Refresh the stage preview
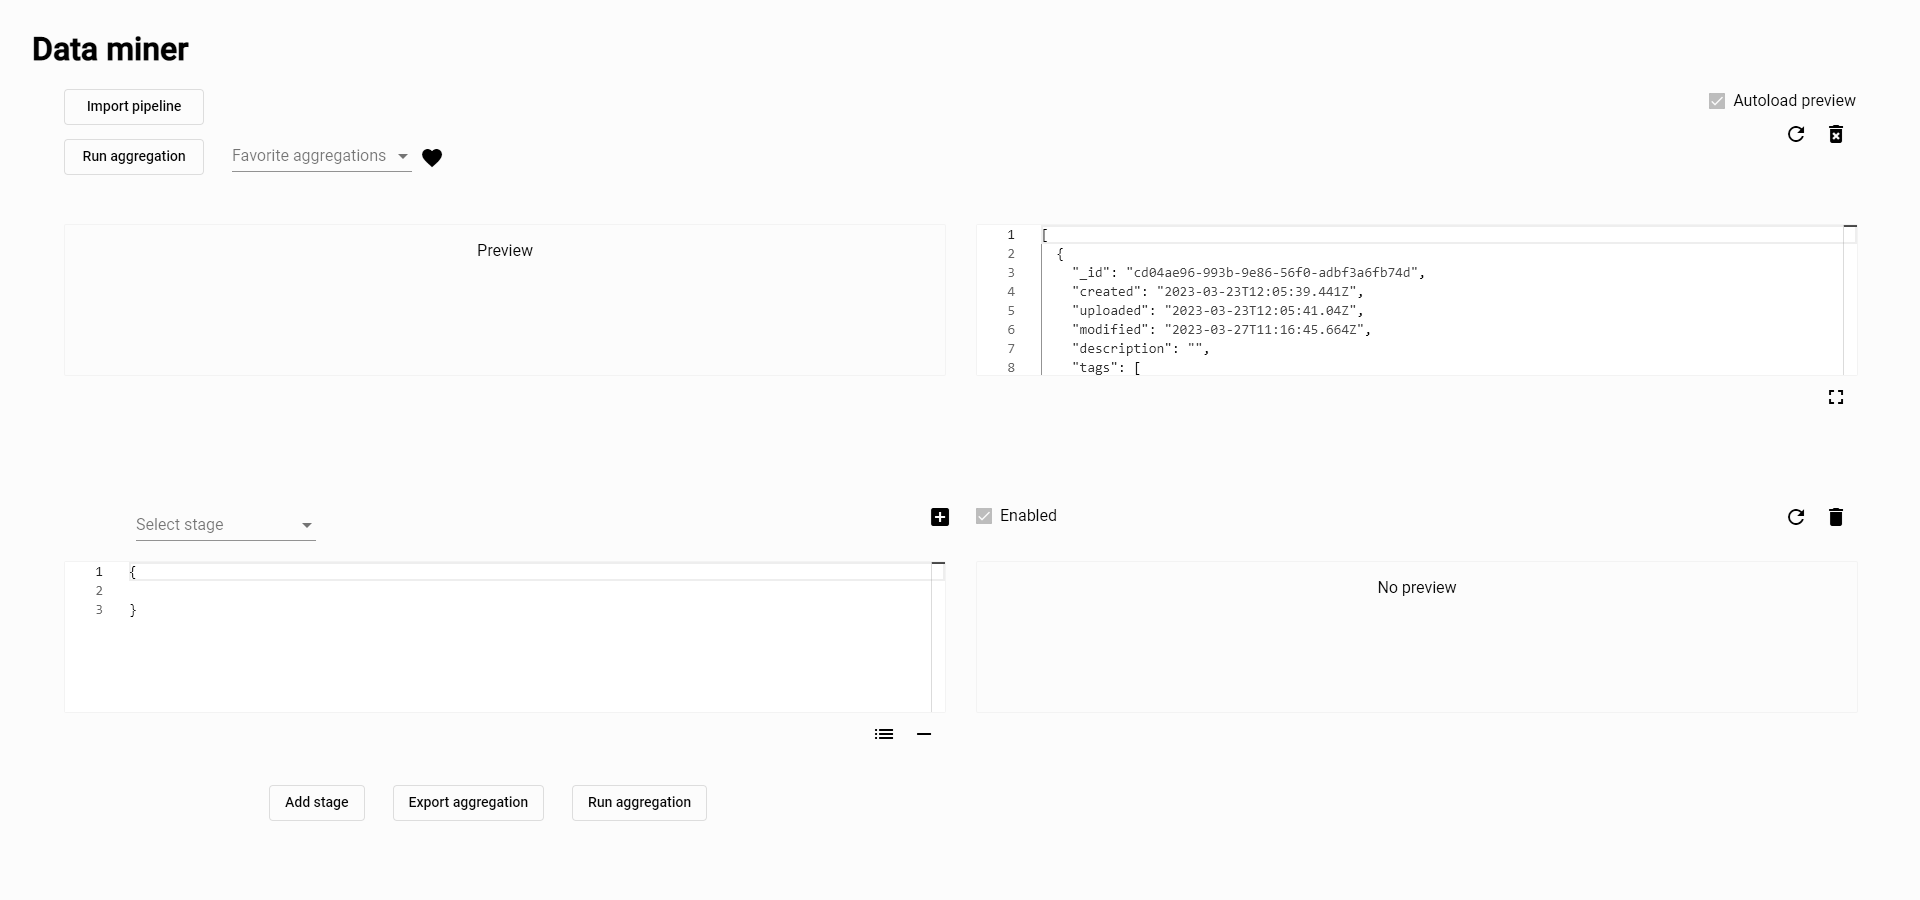The image size is (1920, 900). tap(1796, 517)
